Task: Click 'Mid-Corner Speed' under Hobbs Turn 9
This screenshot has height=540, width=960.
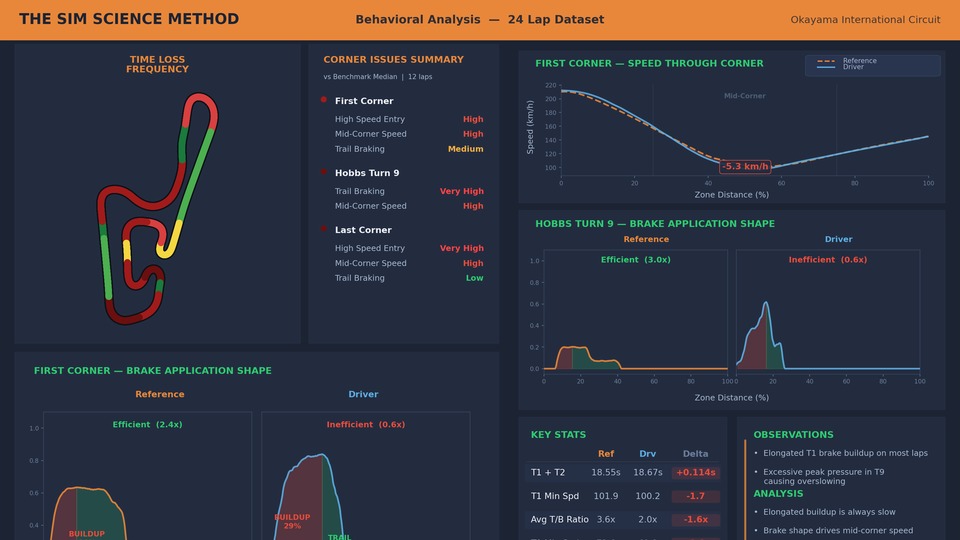Action: [370, 206]
